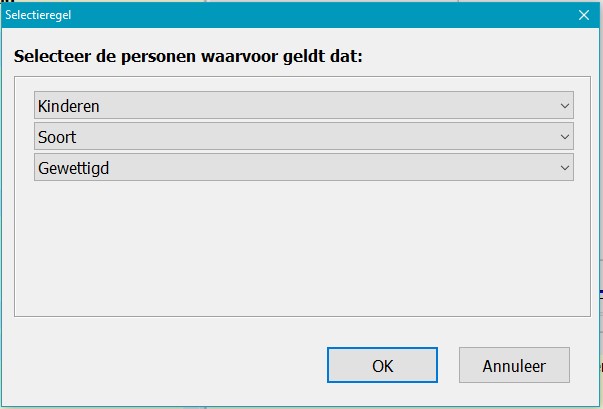Select the 'Kinderen' text in the first dropdown
This screenshot has height=409, width=603.
(69, 105)
